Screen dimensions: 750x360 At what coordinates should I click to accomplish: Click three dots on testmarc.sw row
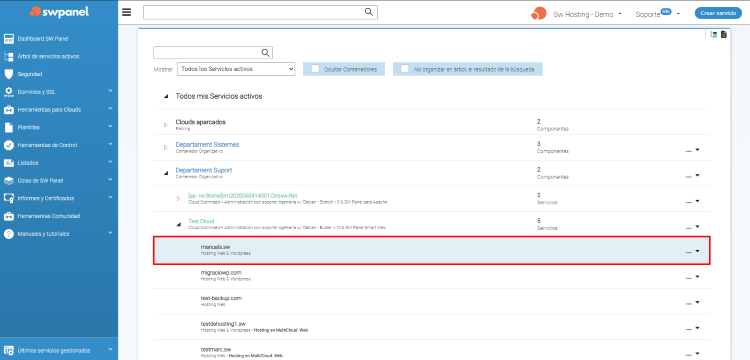[688, 354]
